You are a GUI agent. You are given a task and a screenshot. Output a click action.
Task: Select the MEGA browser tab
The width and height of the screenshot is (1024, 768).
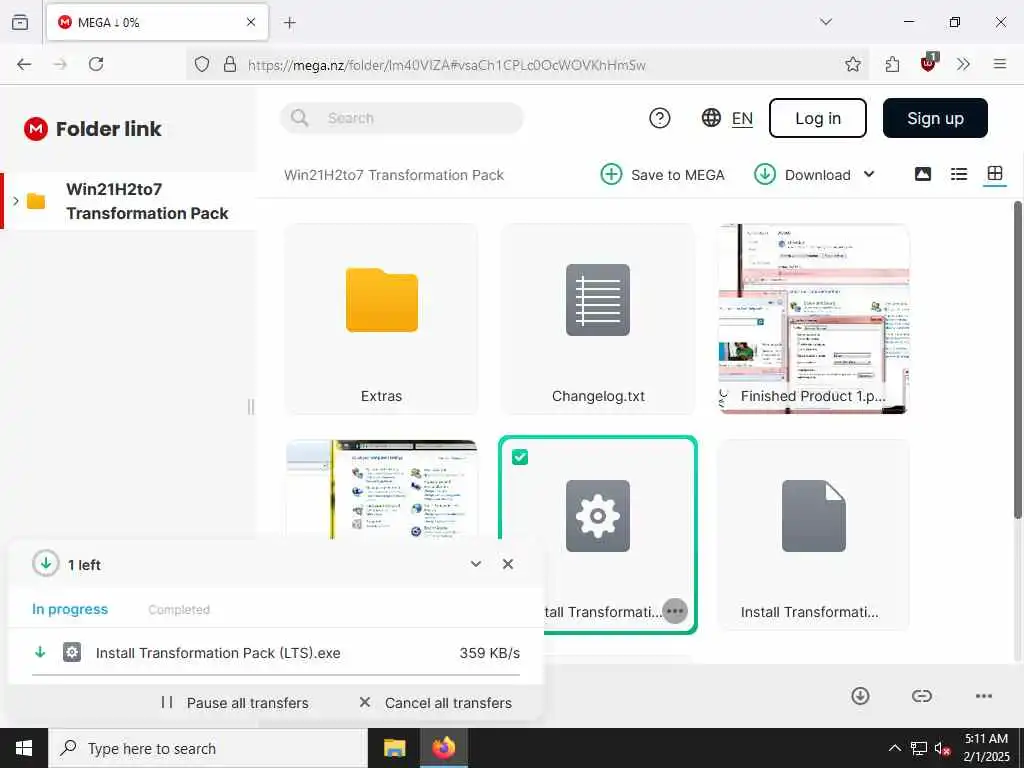[157, 22]
